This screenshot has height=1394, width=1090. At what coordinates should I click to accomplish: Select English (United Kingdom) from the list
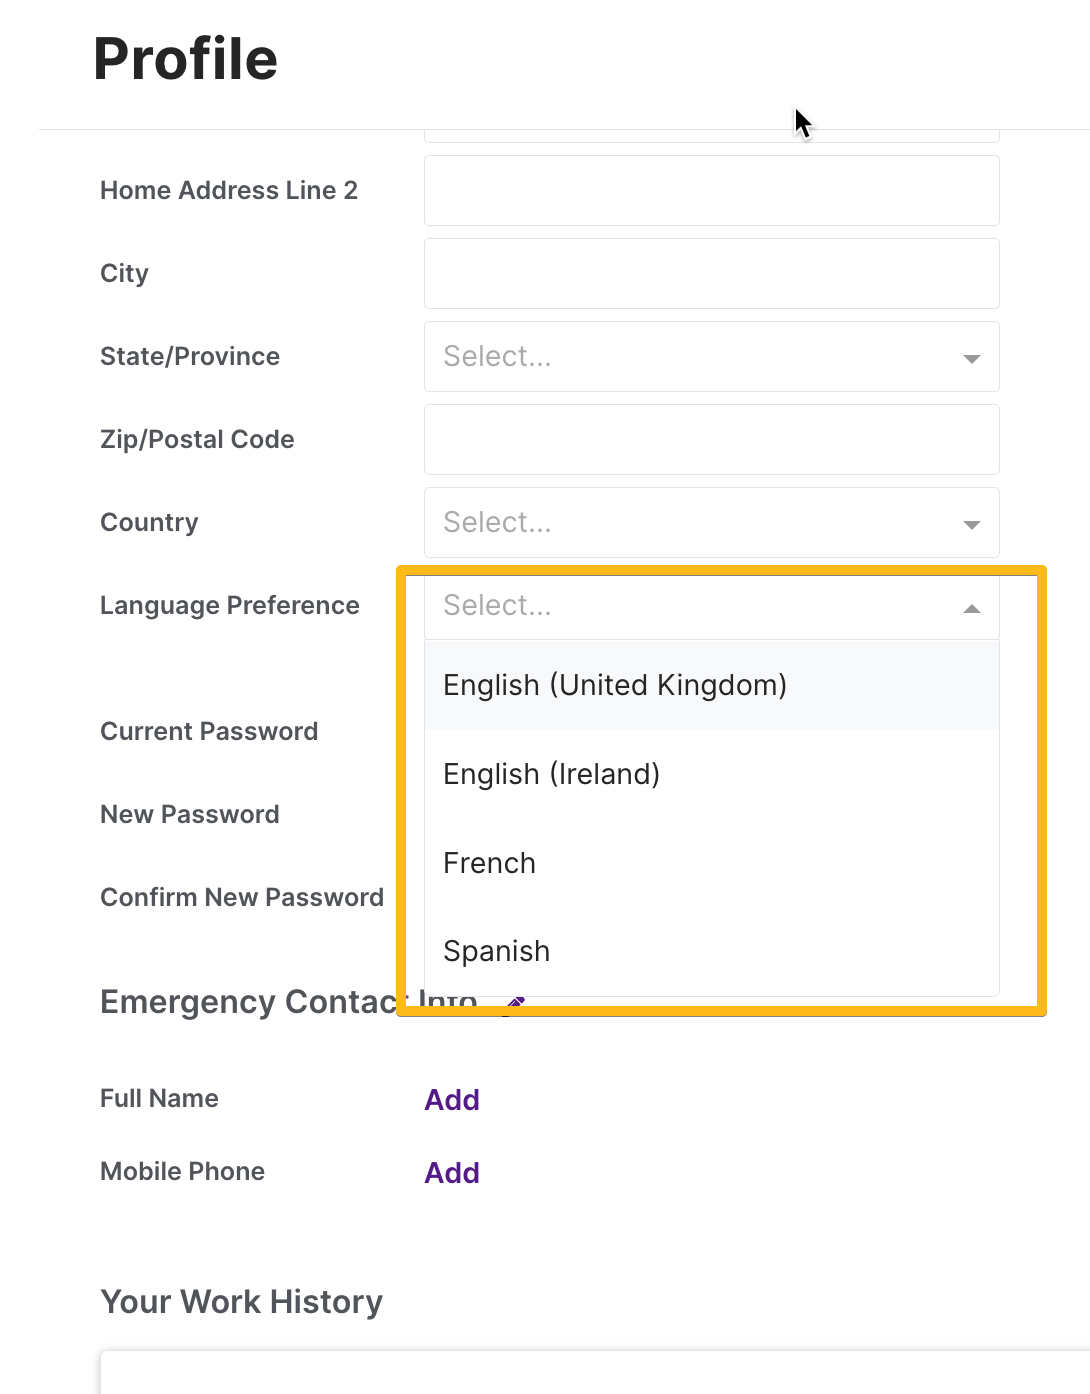click(614, 685)
